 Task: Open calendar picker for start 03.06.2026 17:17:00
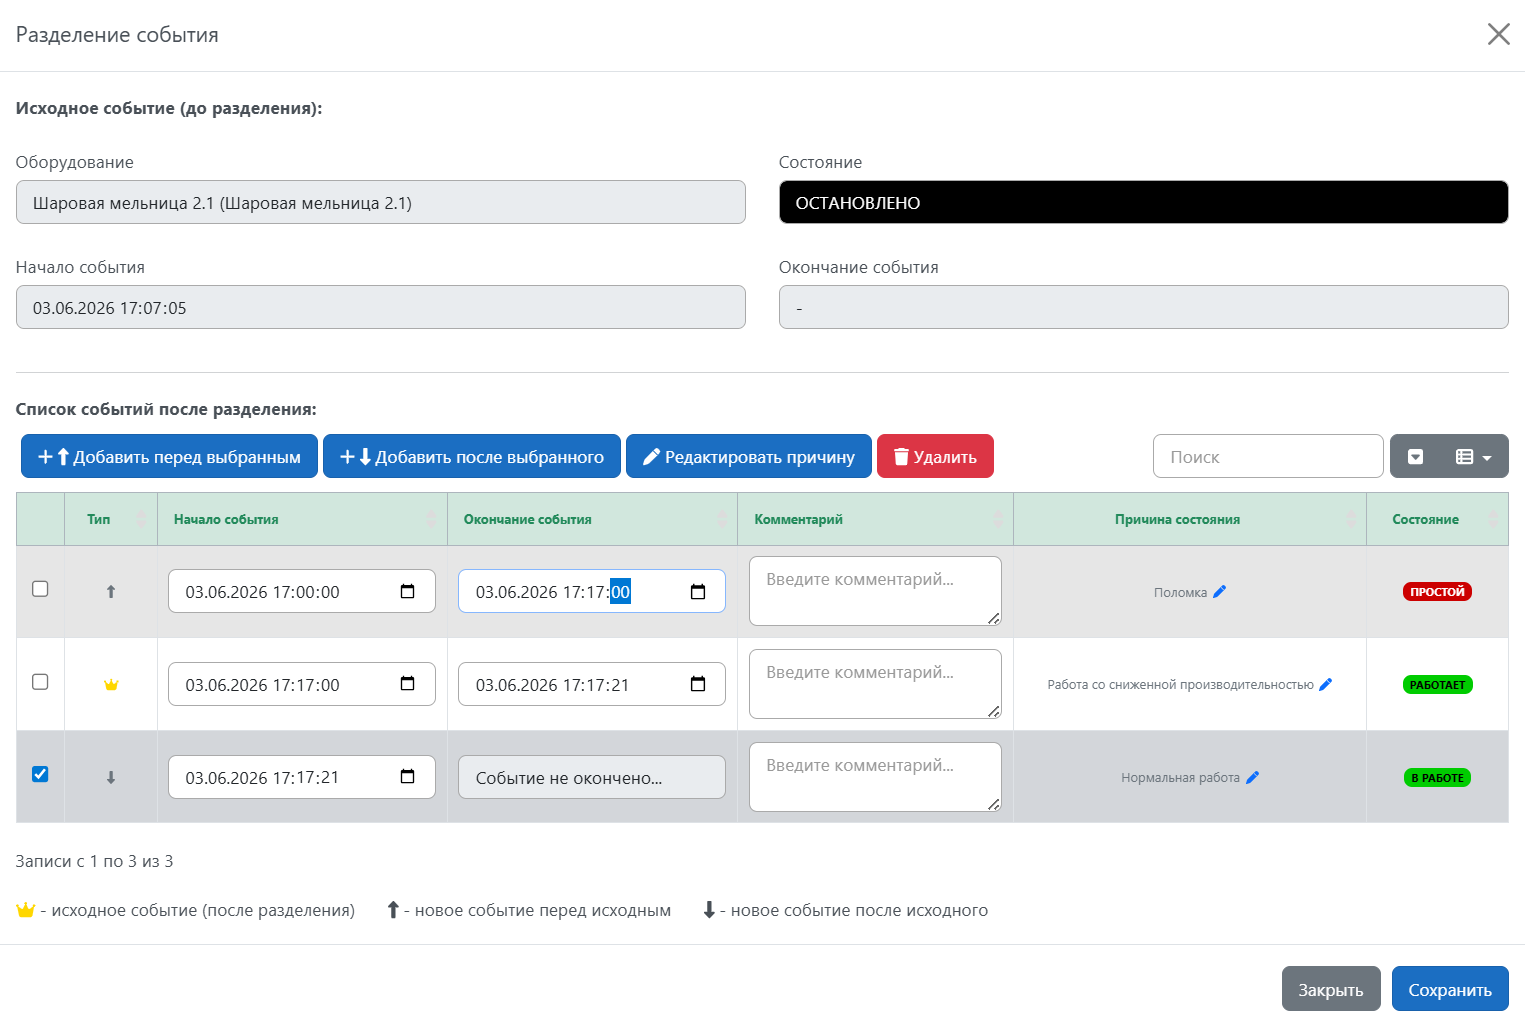(x=407, y=684)
